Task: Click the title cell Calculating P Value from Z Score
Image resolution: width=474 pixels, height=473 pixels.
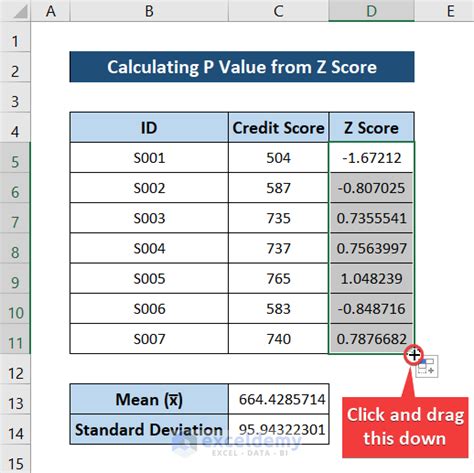Action: (x=242, y=67)
